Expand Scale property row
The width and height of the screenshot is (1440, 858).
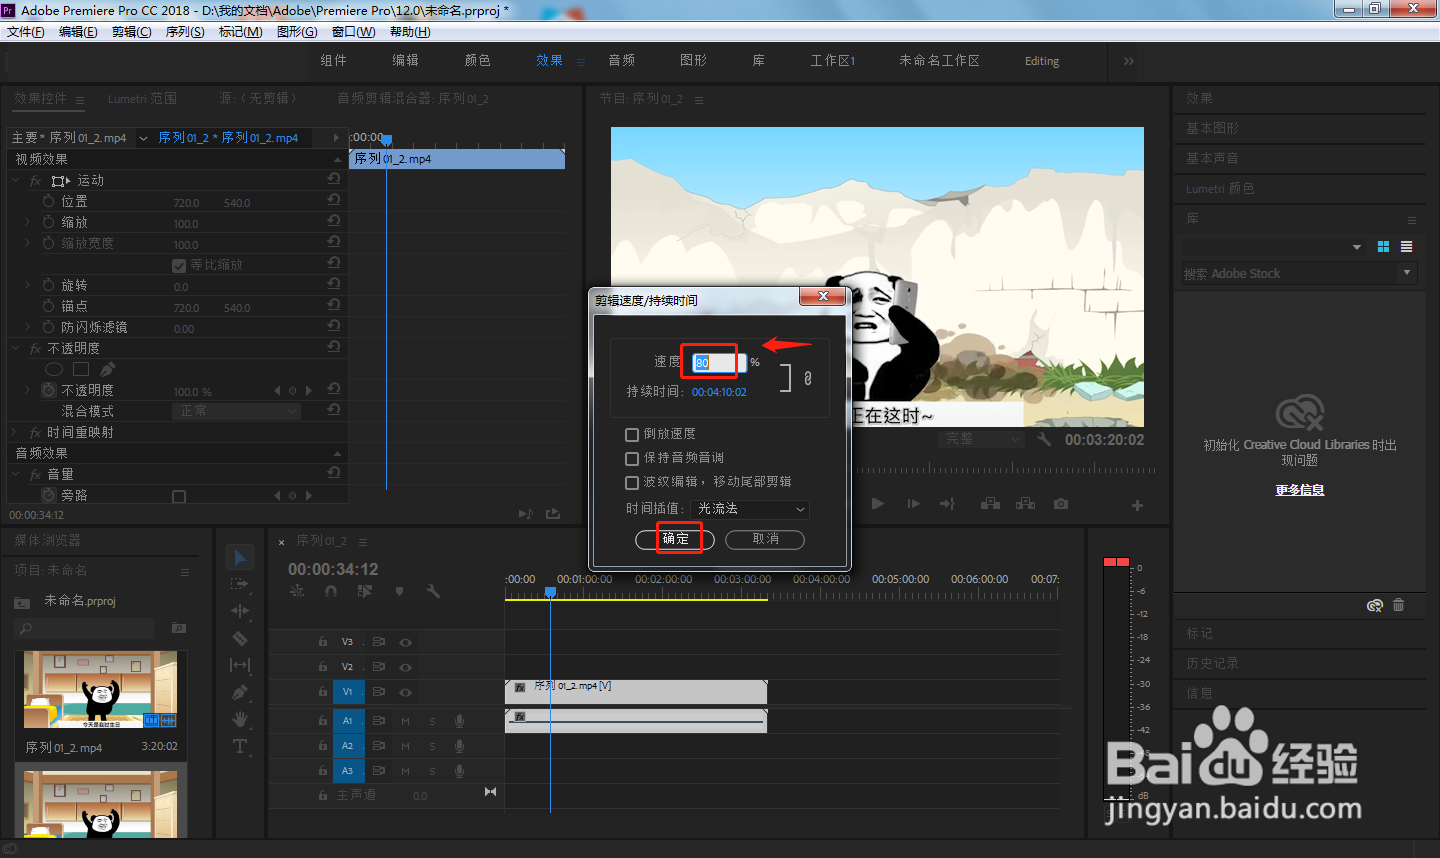pos(28,222)
